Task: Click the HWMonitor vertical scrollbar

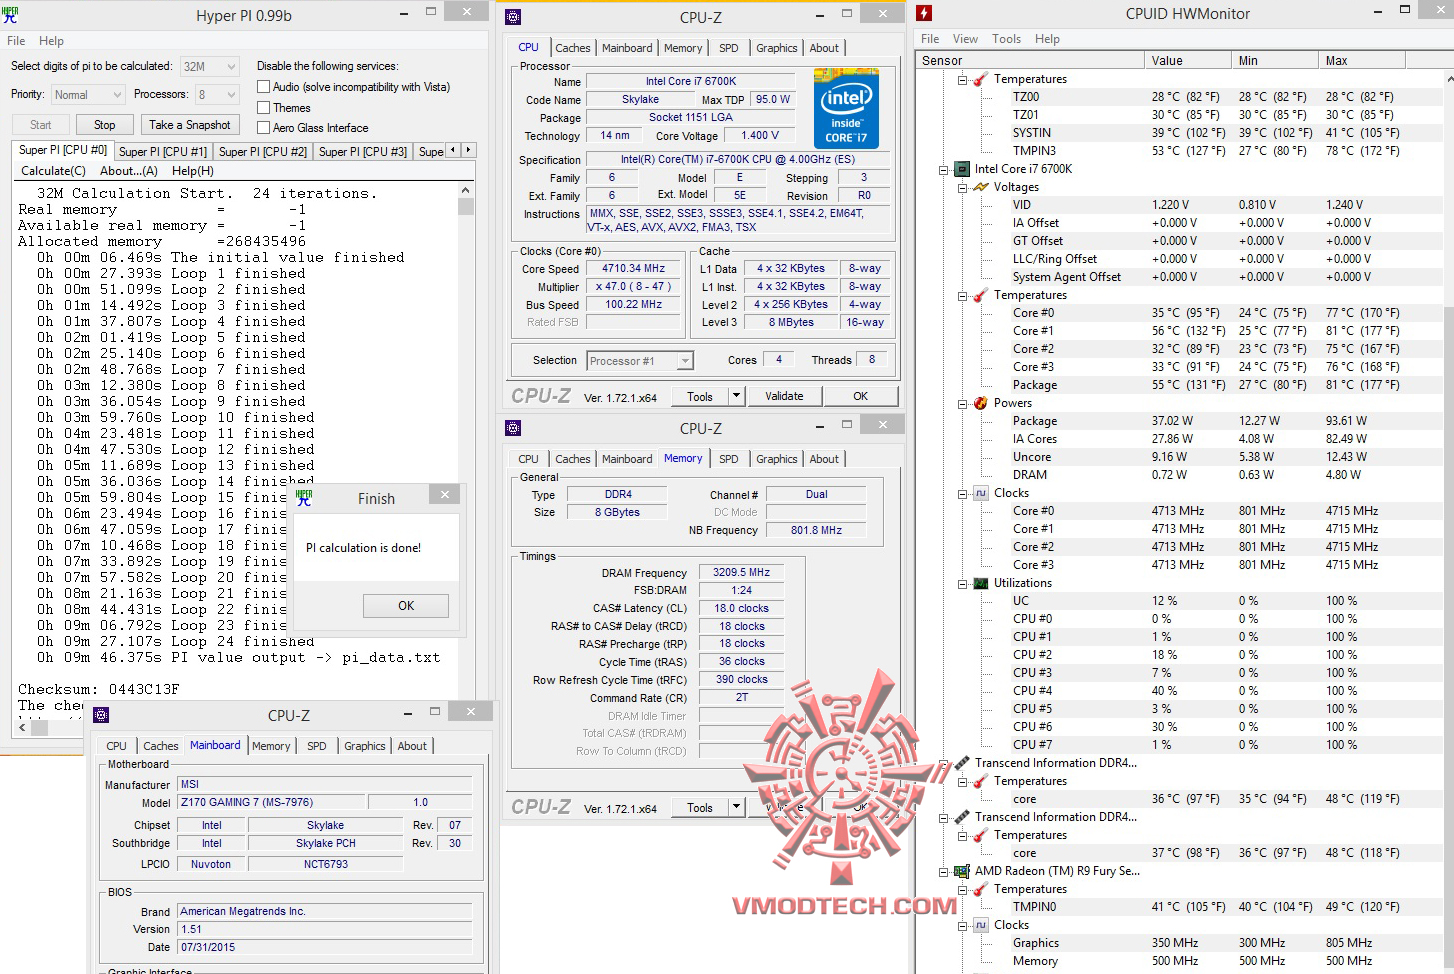Action: (x=1449, y=522)
